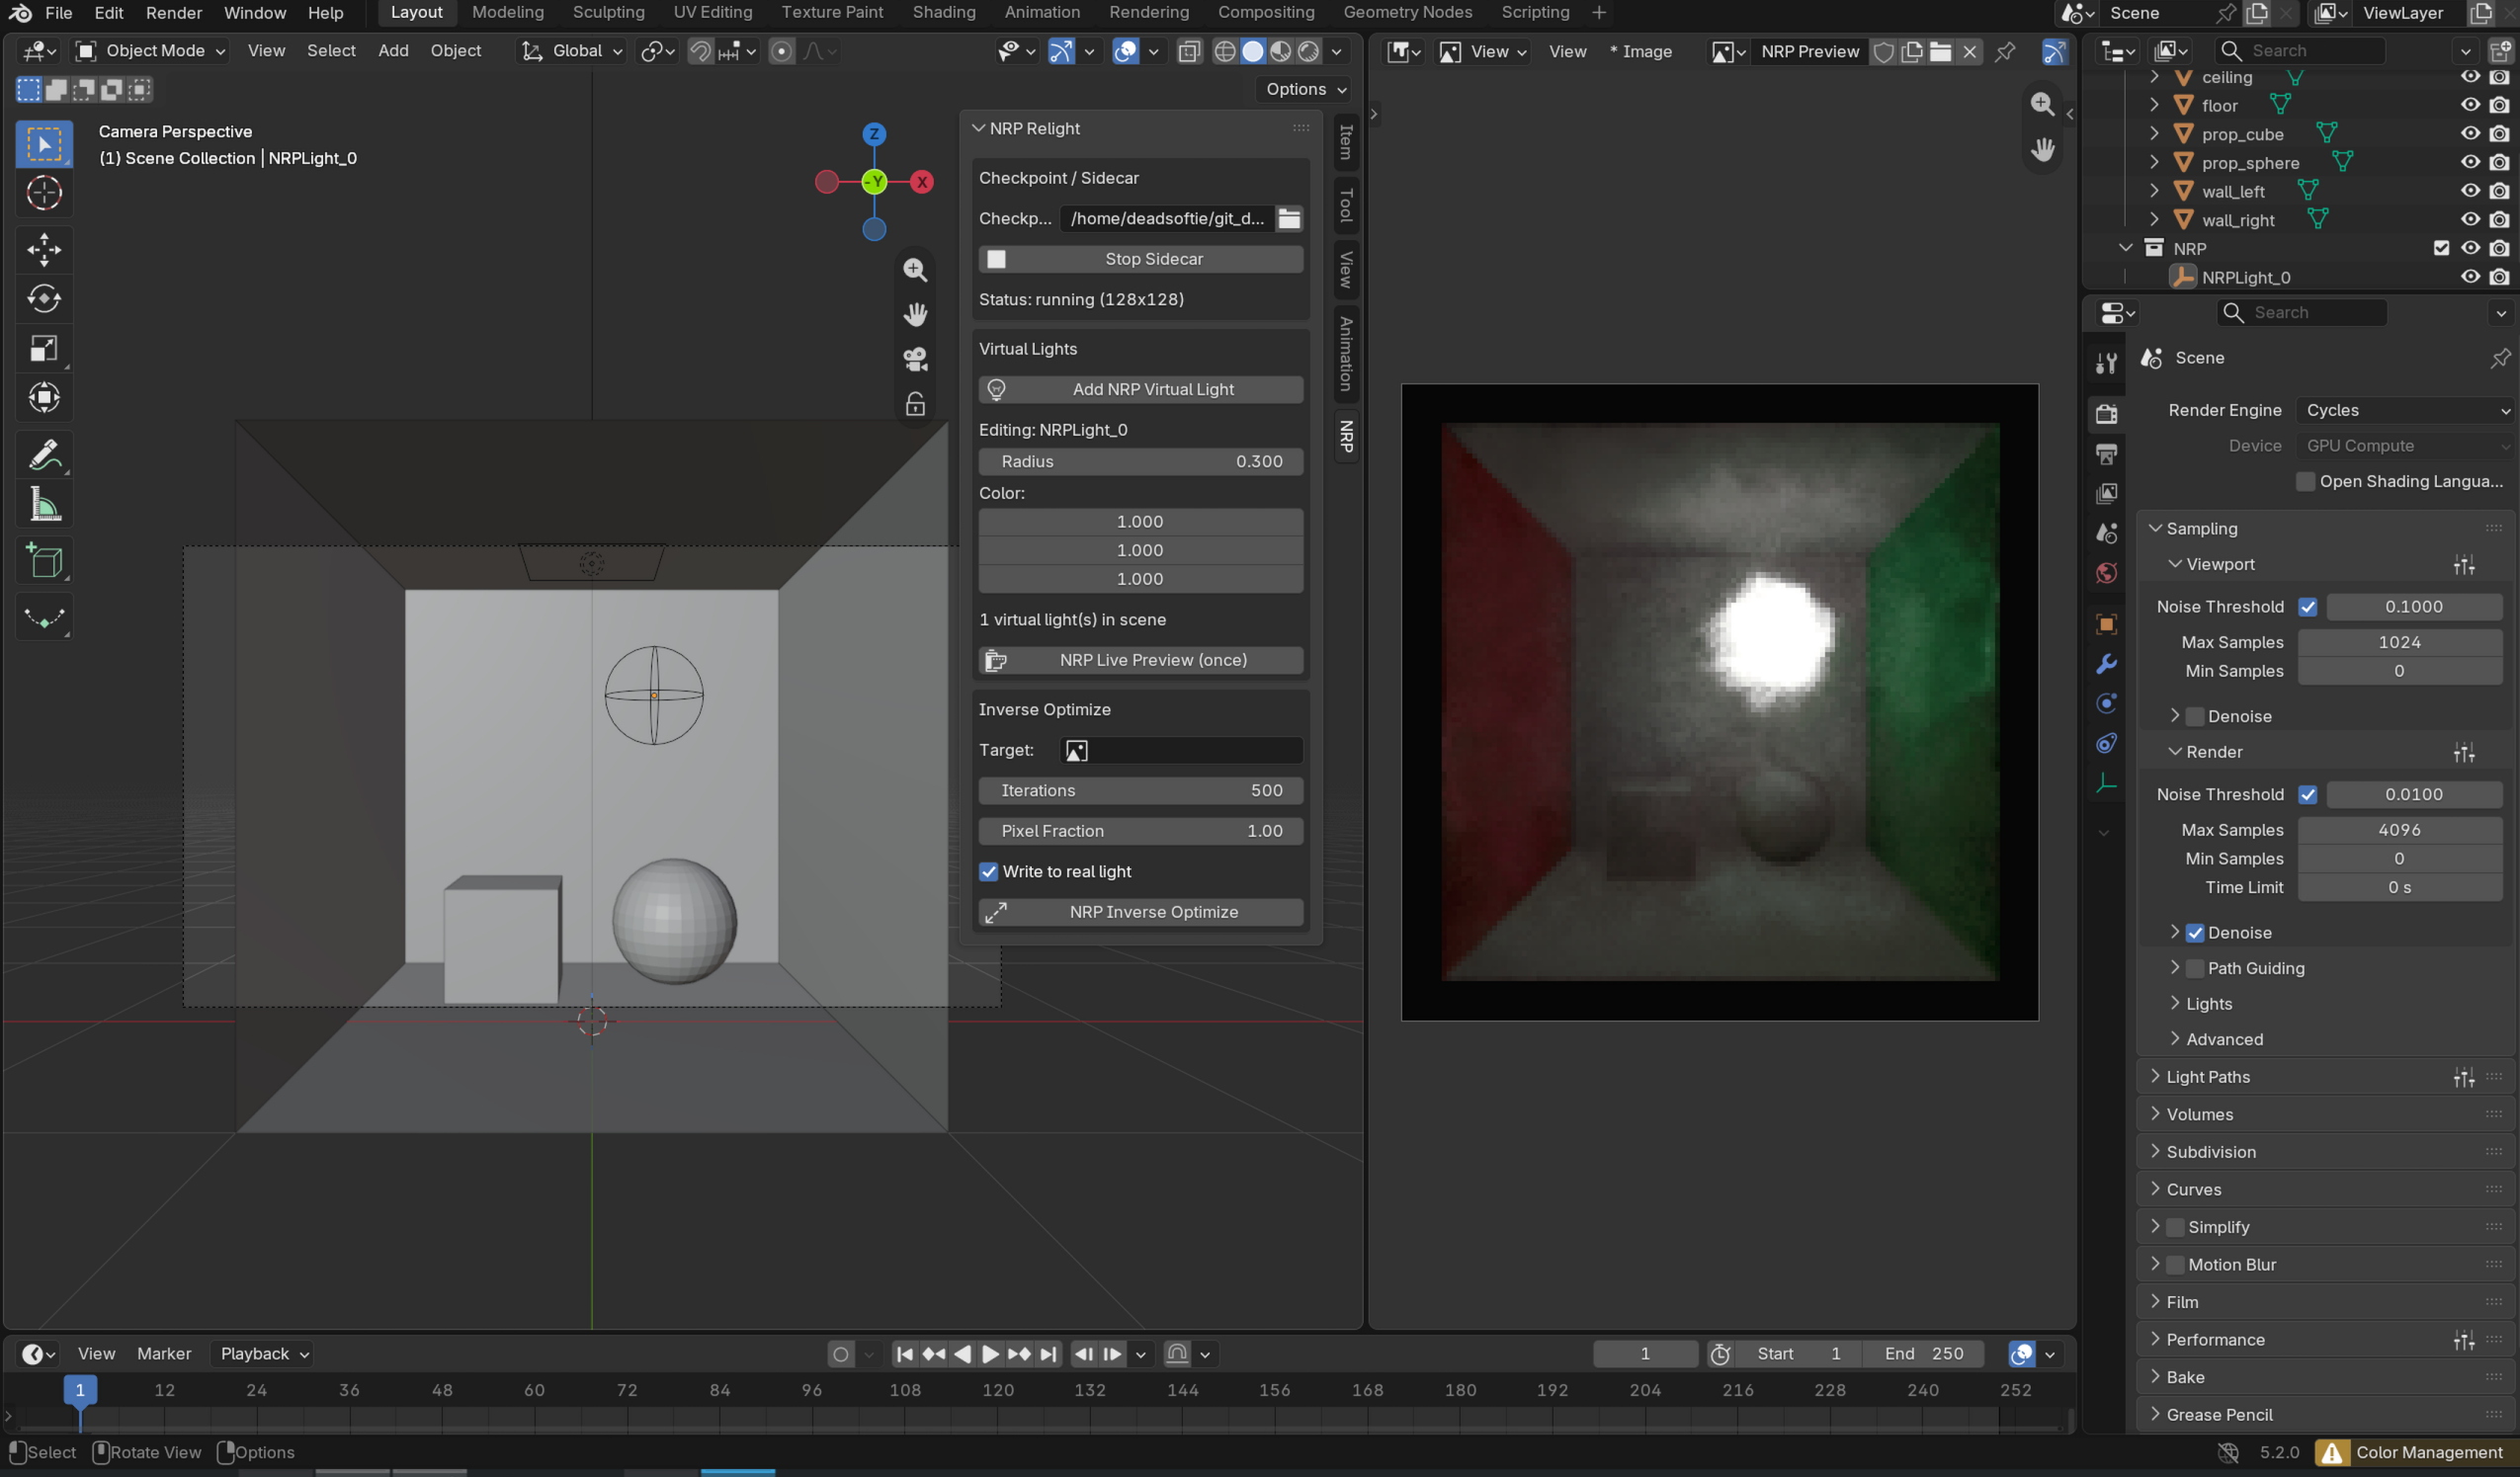The height and width of the screenshot is (1477, 2520).
Task: Open the Render properties tab
Action: click(x=2107, y=413)
